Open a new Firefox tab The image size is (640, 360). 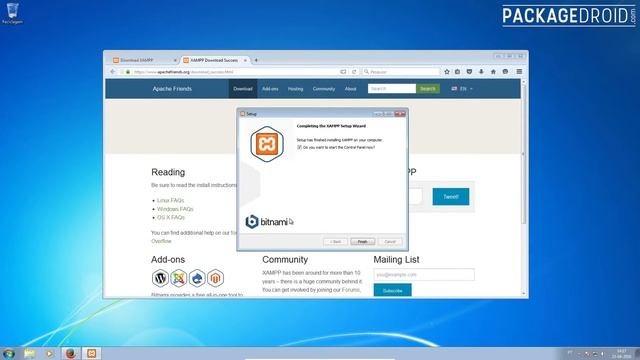point(256,60)
